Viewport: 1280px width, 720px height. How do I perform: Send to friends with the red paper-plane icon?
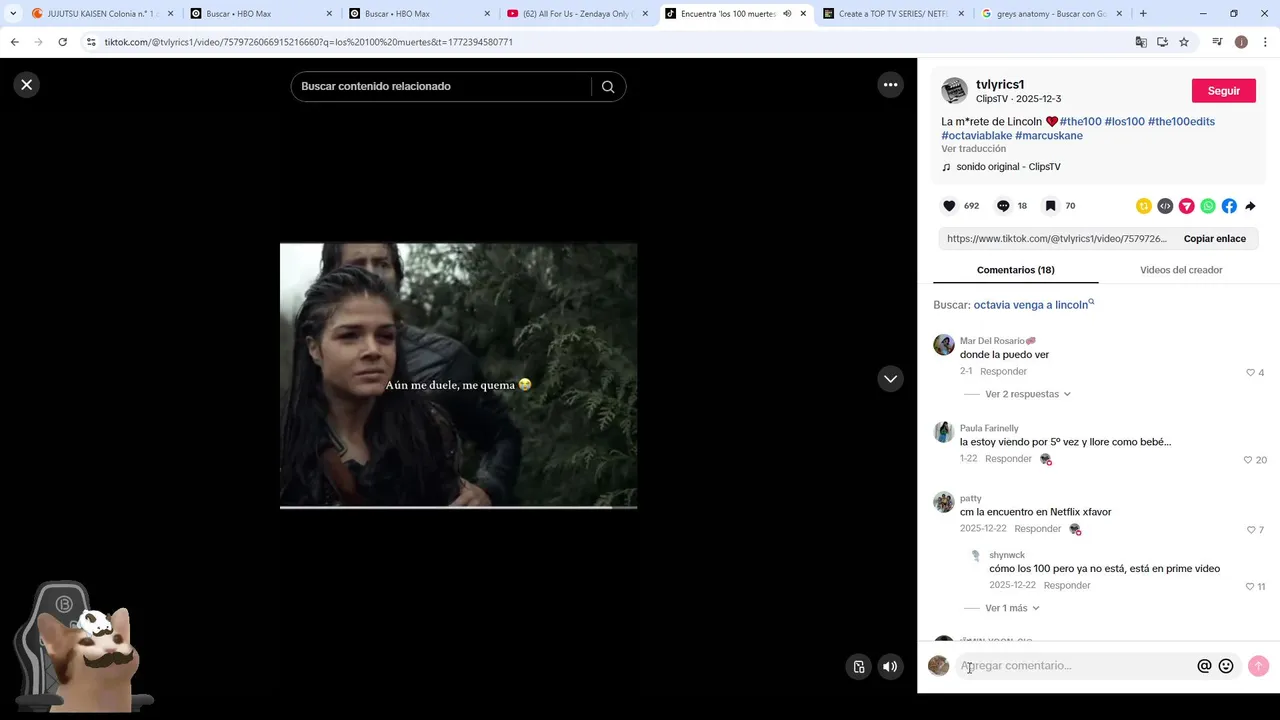pyautogui.click(x=1186, y=206)
